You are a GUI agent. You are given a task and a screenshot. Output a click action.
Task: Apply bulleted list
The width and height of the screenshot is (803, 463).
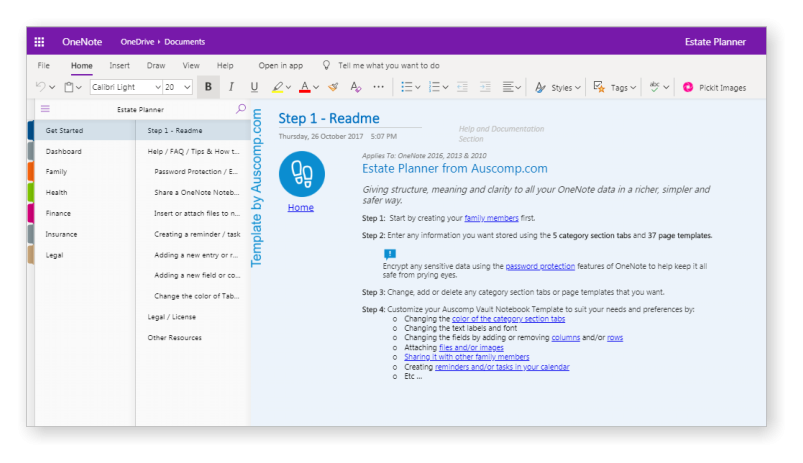tap(407, 87)
